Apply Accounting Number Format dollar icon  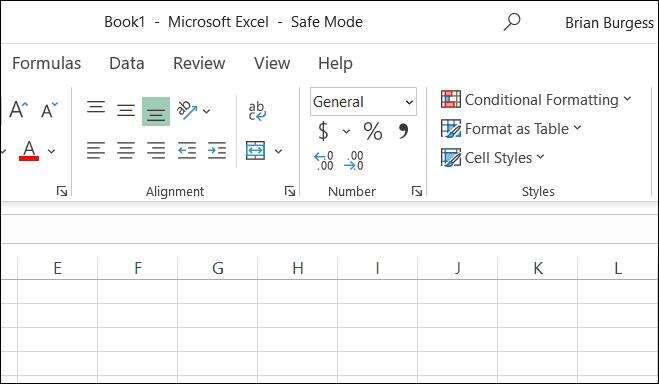tap(323, 131)
